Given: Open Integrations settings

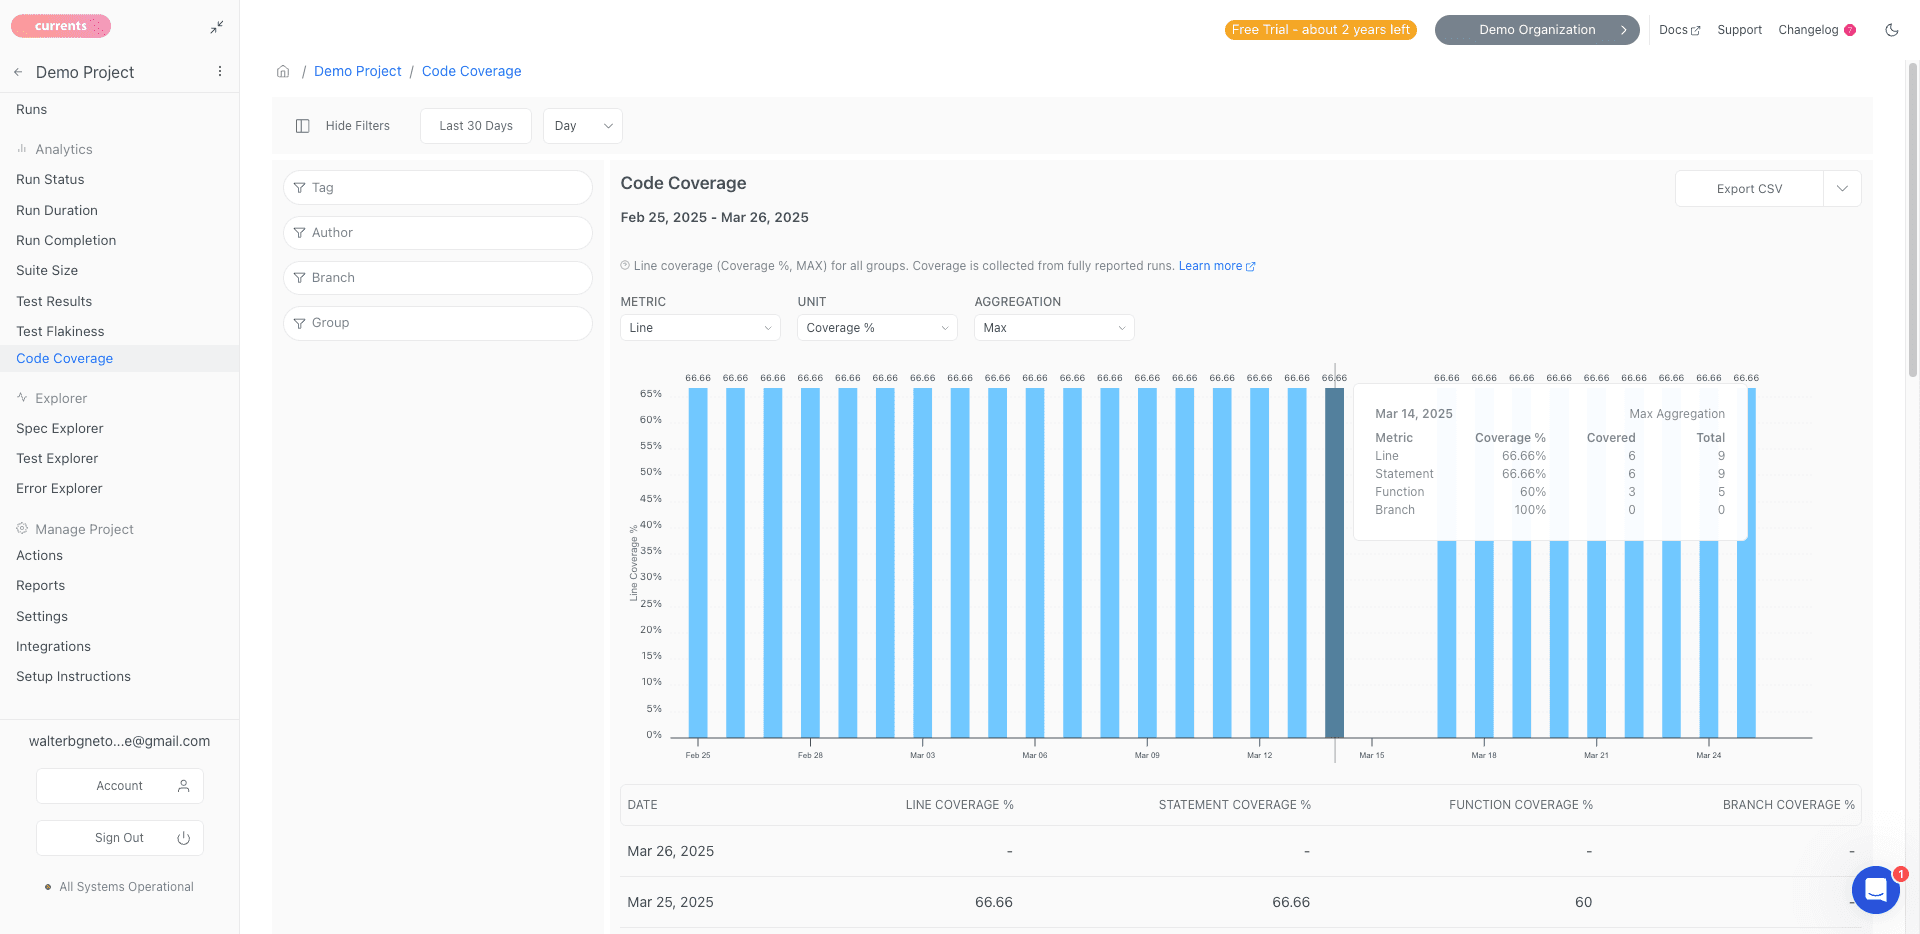Looking at the screenshot, I should 53,647.
